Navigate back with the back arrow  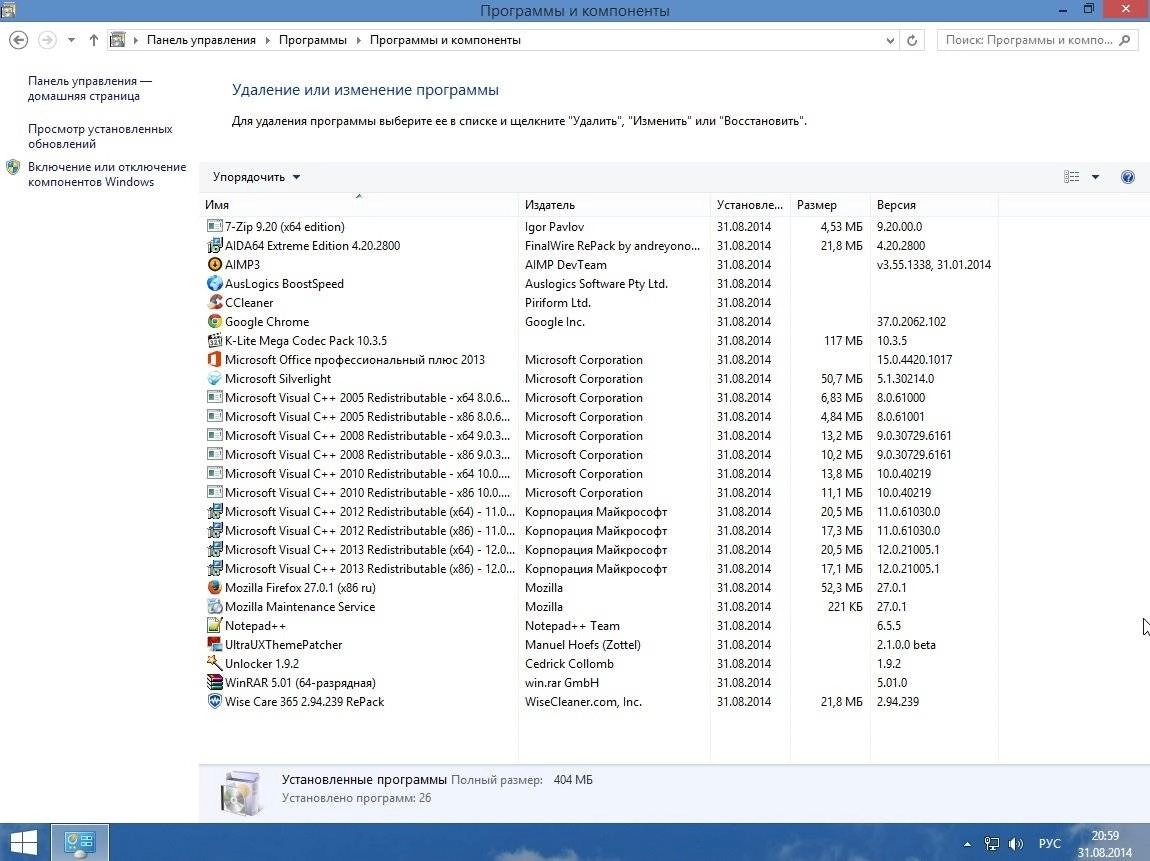click(x=18, y=40)
